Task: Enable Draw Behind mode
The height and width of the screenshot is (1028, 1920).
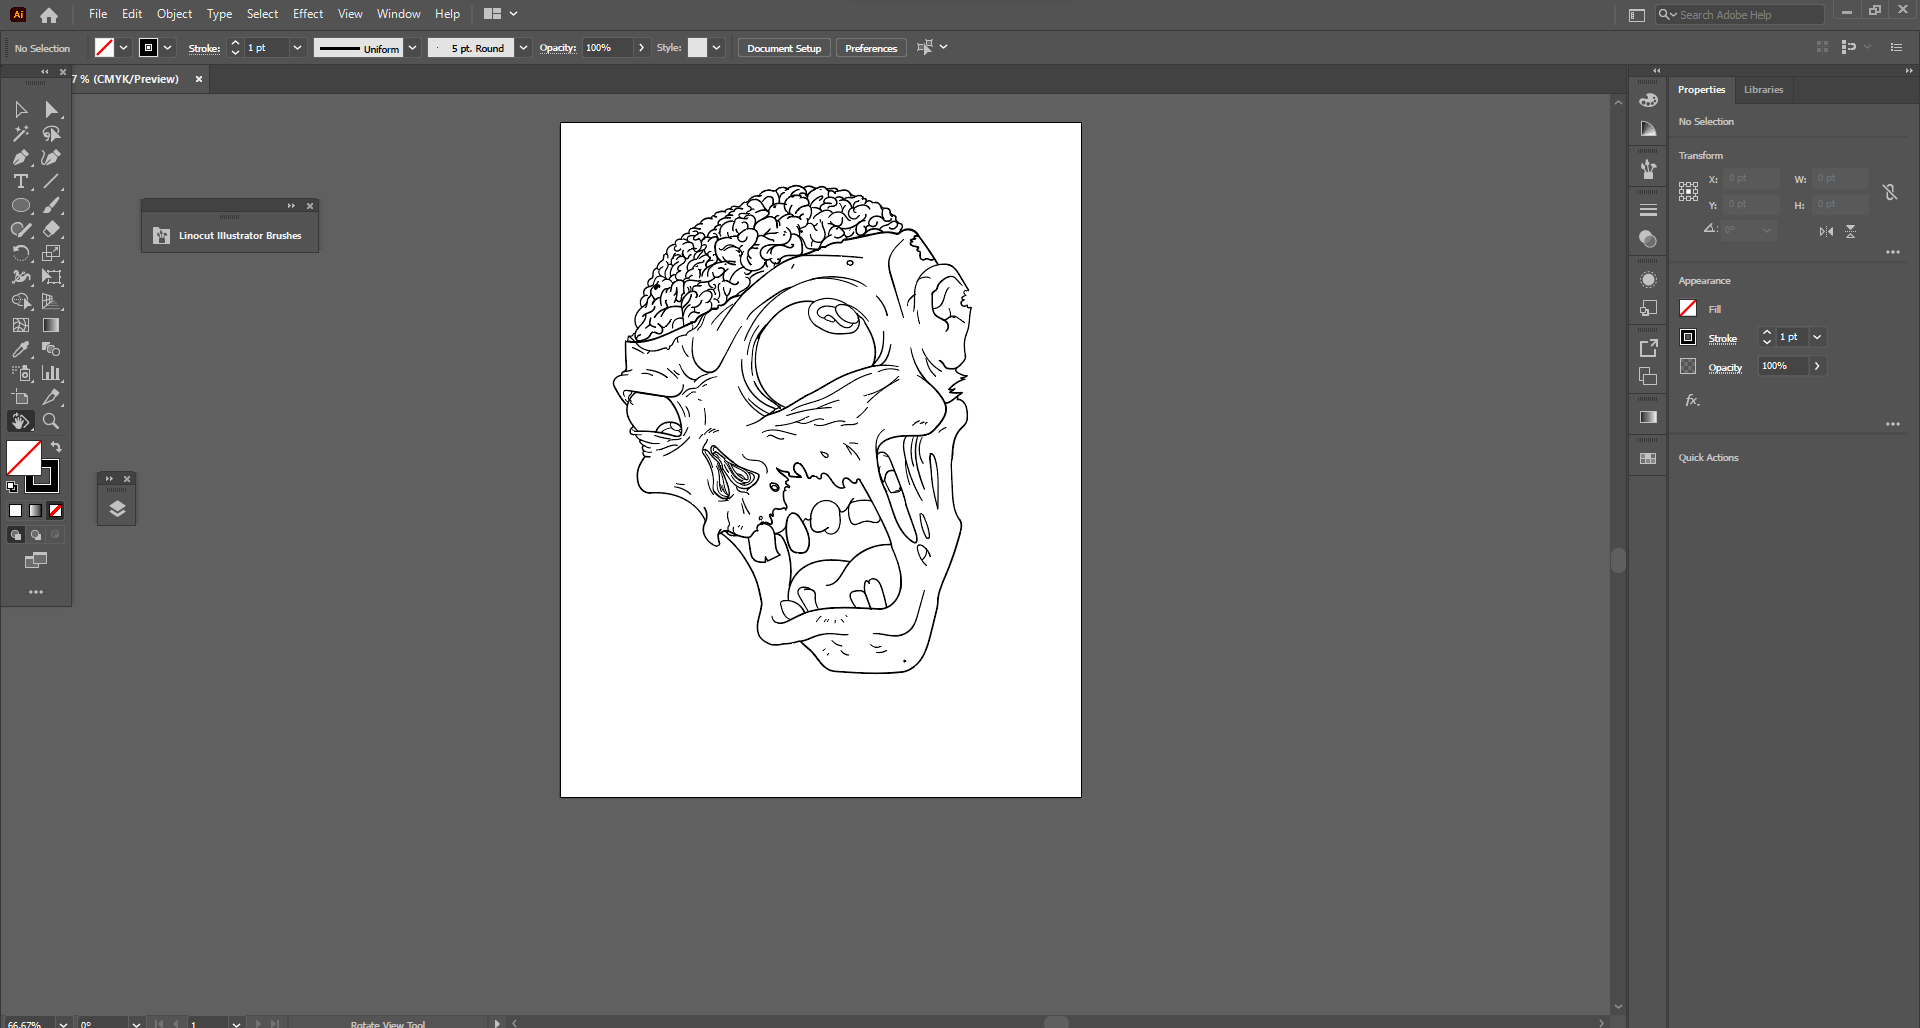Action: [36, 535]
